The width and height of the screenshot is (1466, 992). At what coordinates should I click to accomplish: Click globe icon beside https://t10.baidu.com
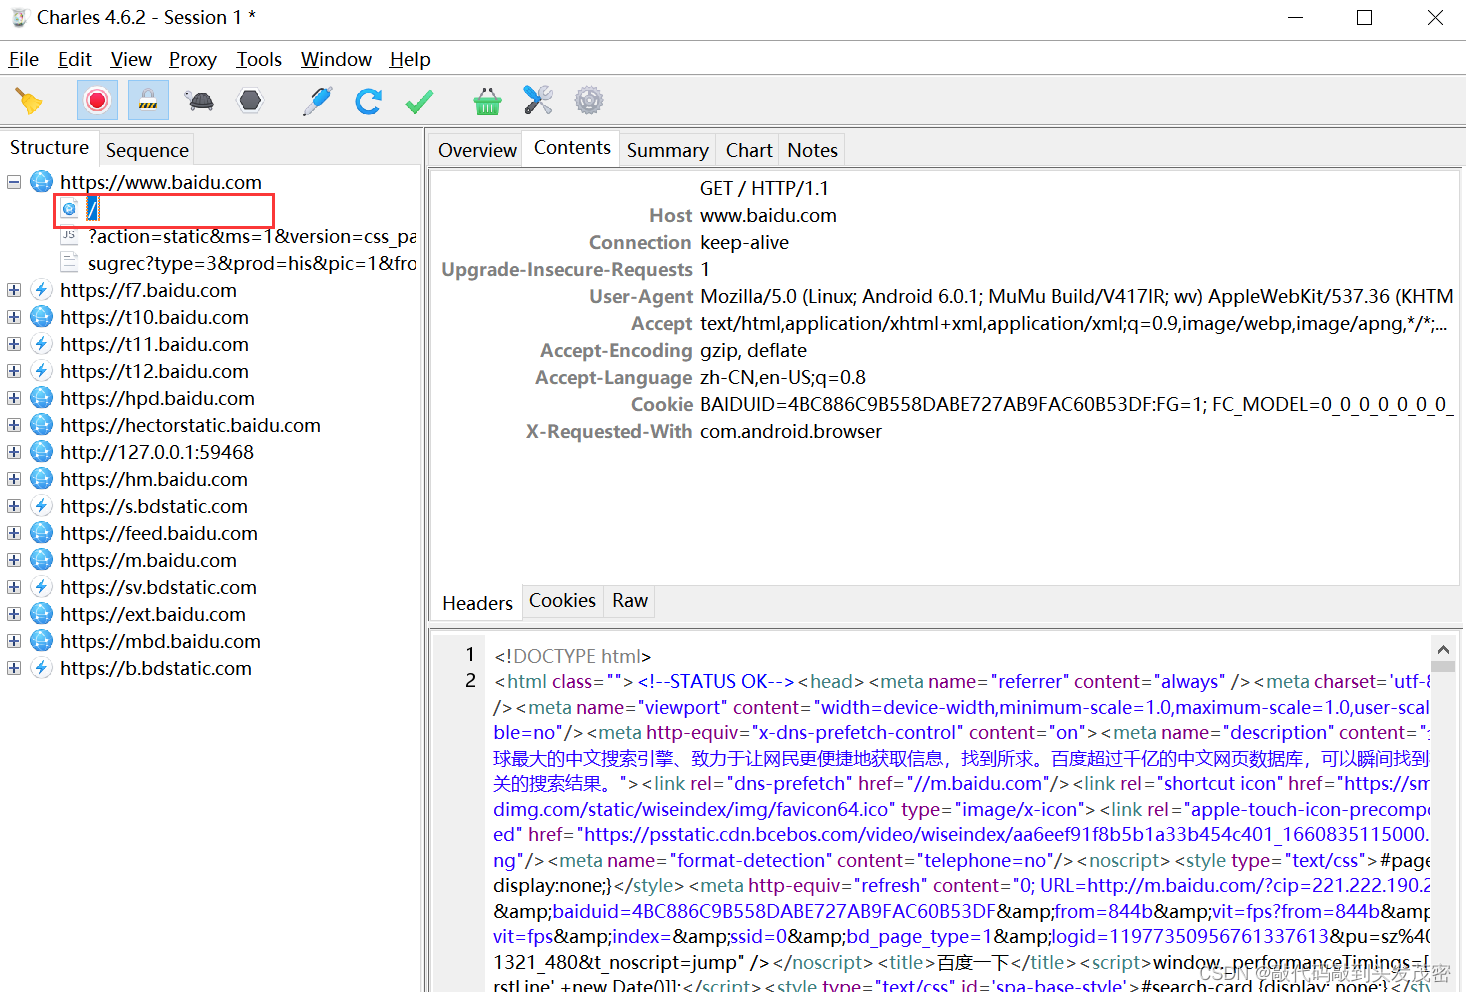click(x=41, y=317)
